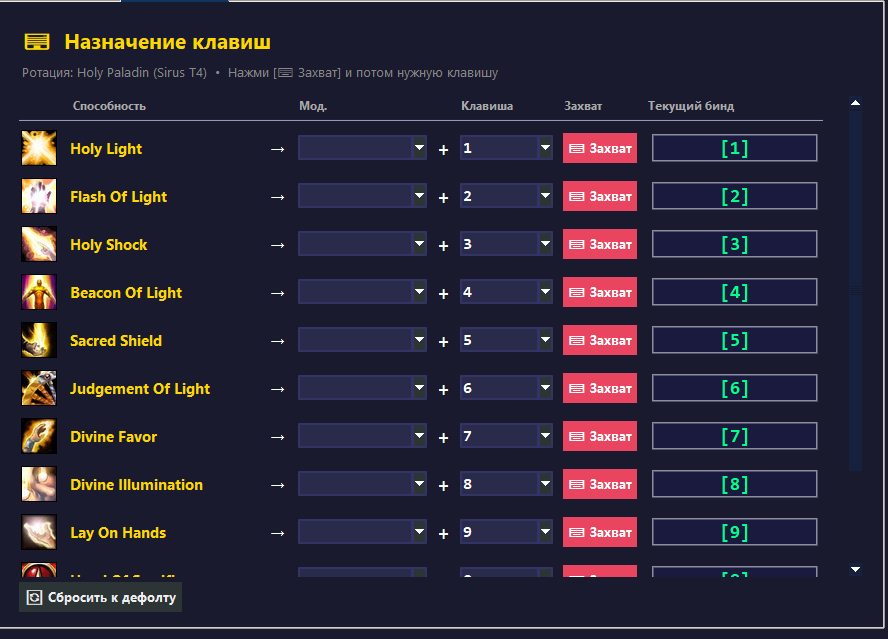Click the Lay On Hands spell icon

point(39,532)
